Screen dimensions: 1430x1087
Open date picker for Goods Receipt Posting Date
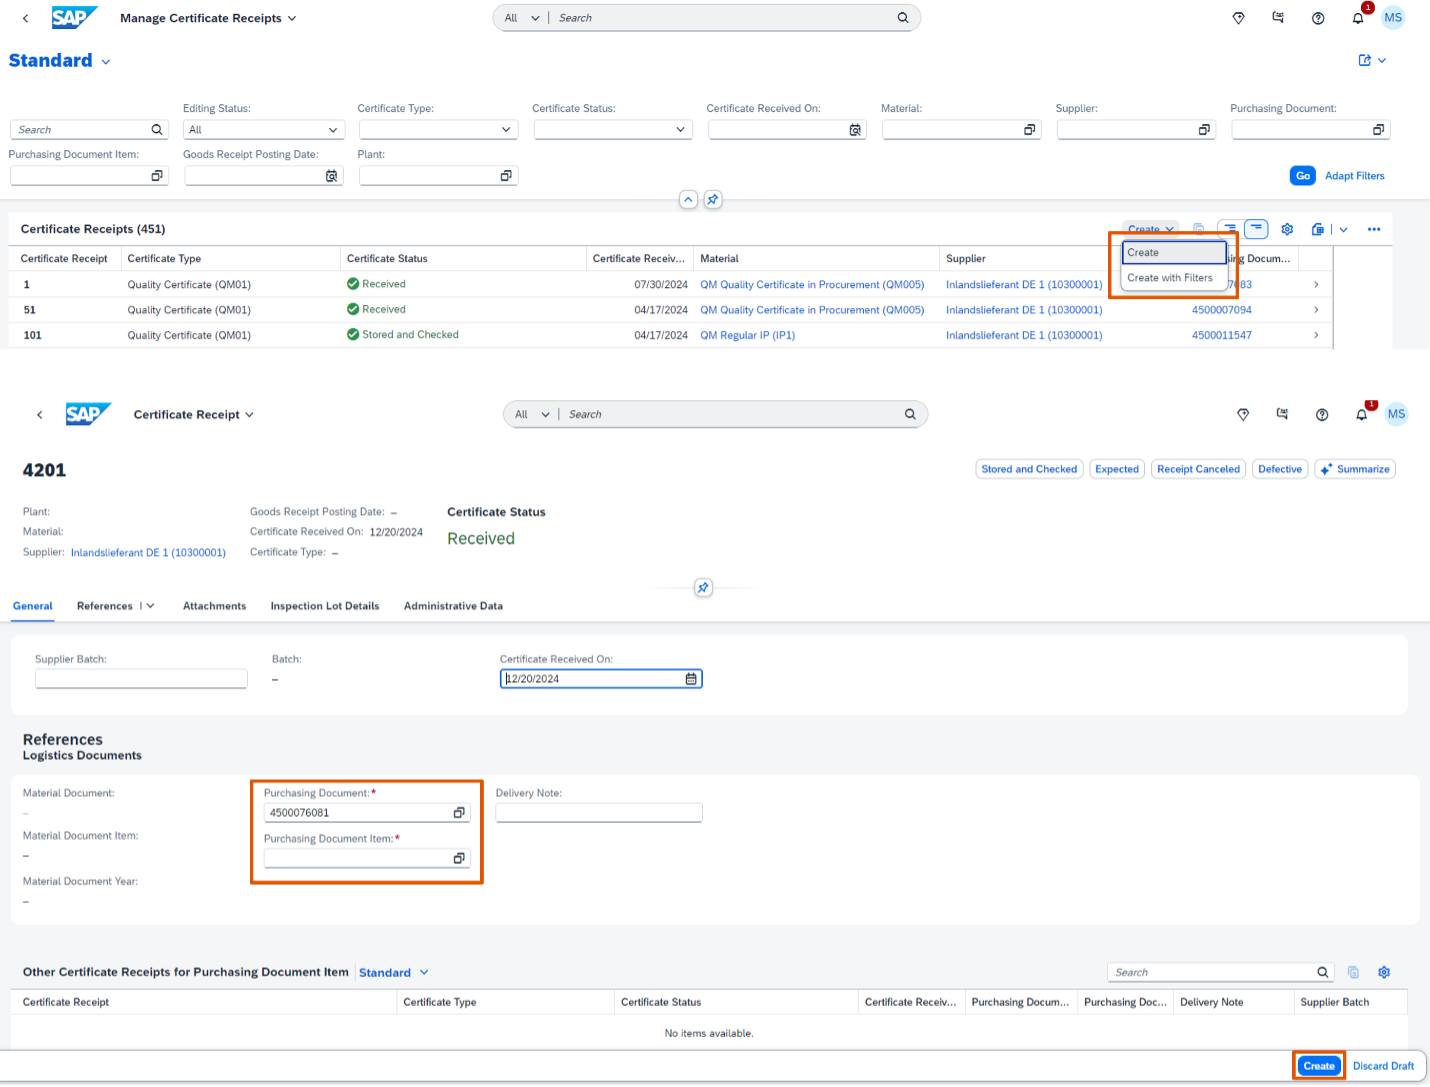point(331,176)
